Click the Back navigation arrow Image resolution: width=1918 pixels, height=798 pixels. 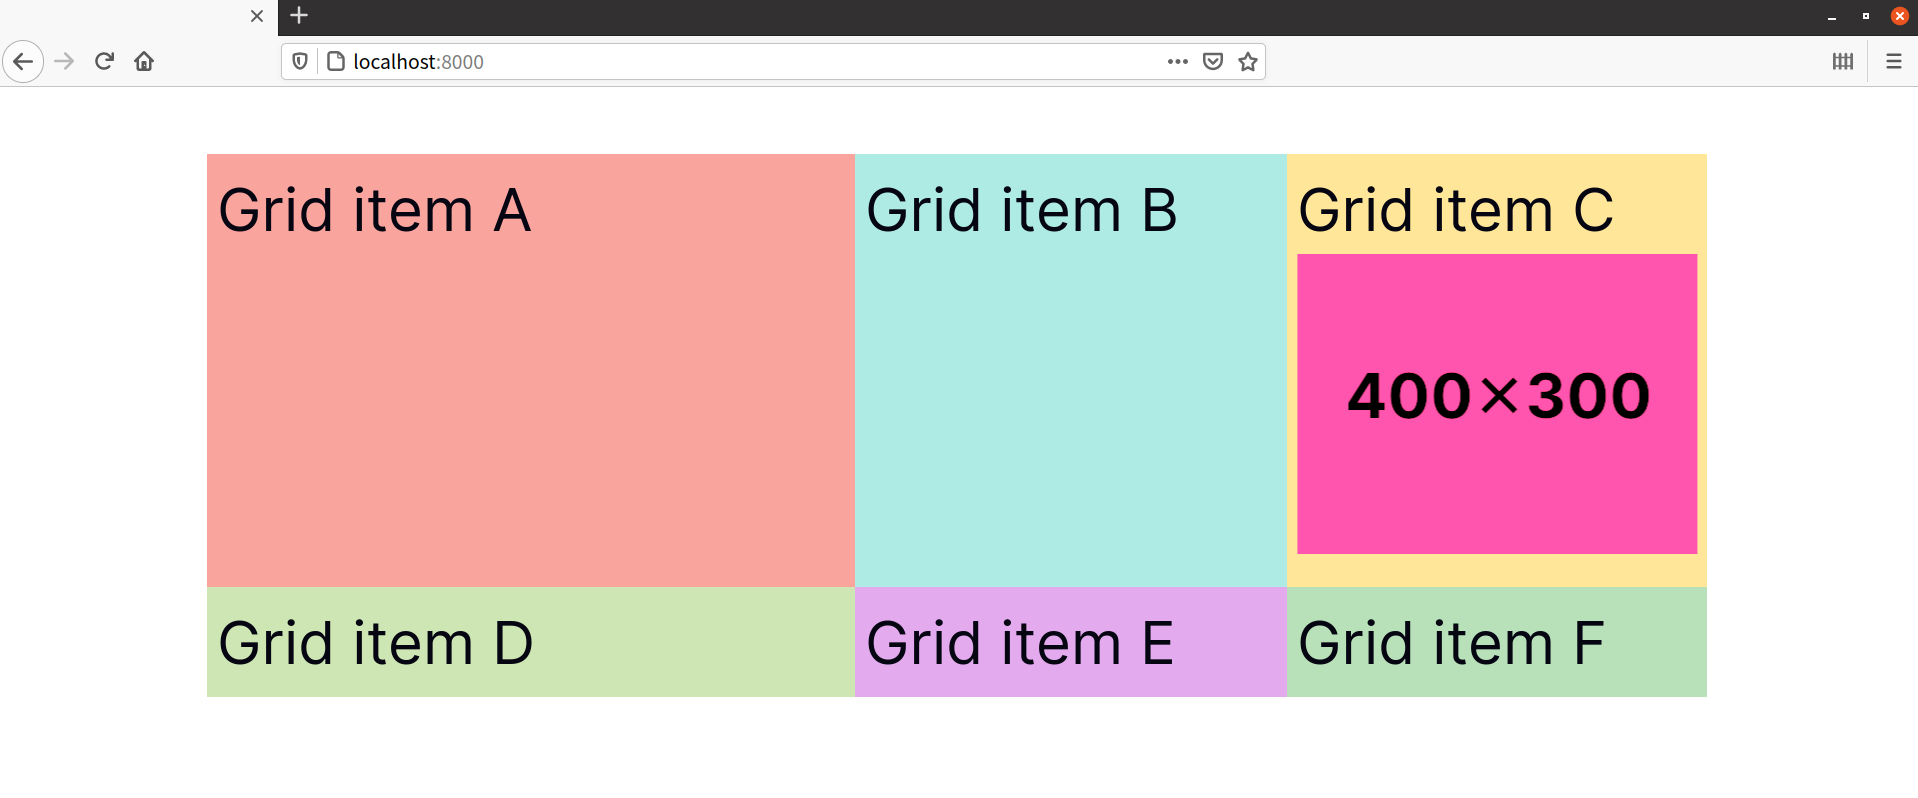pyautogui.click(x=23, y=61)
